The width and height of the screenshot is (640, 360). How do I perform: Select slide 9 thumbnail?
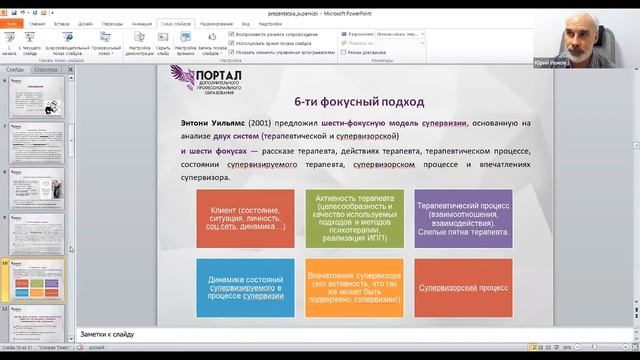[x=37, y=235]
